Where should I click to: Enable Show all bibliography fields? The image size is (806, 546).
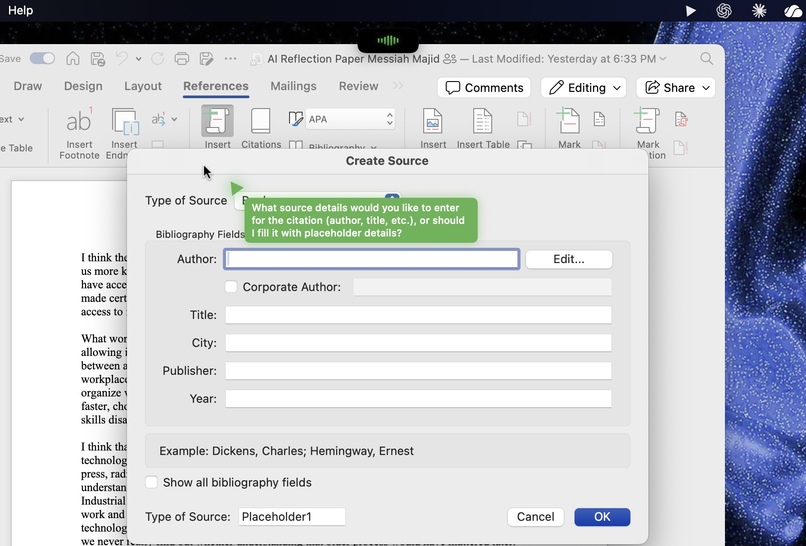tap(151, 482)
